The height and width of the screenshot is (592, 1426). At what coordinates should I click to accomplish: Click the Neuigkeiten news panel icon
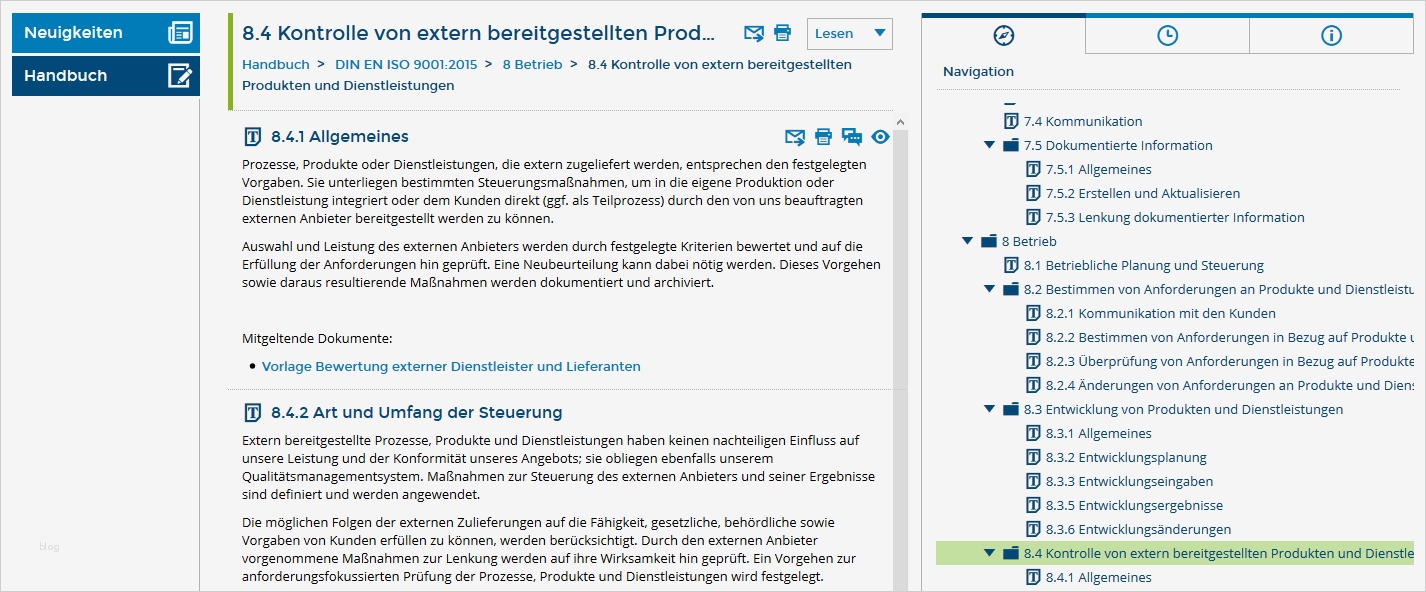(x=181, y=32)
